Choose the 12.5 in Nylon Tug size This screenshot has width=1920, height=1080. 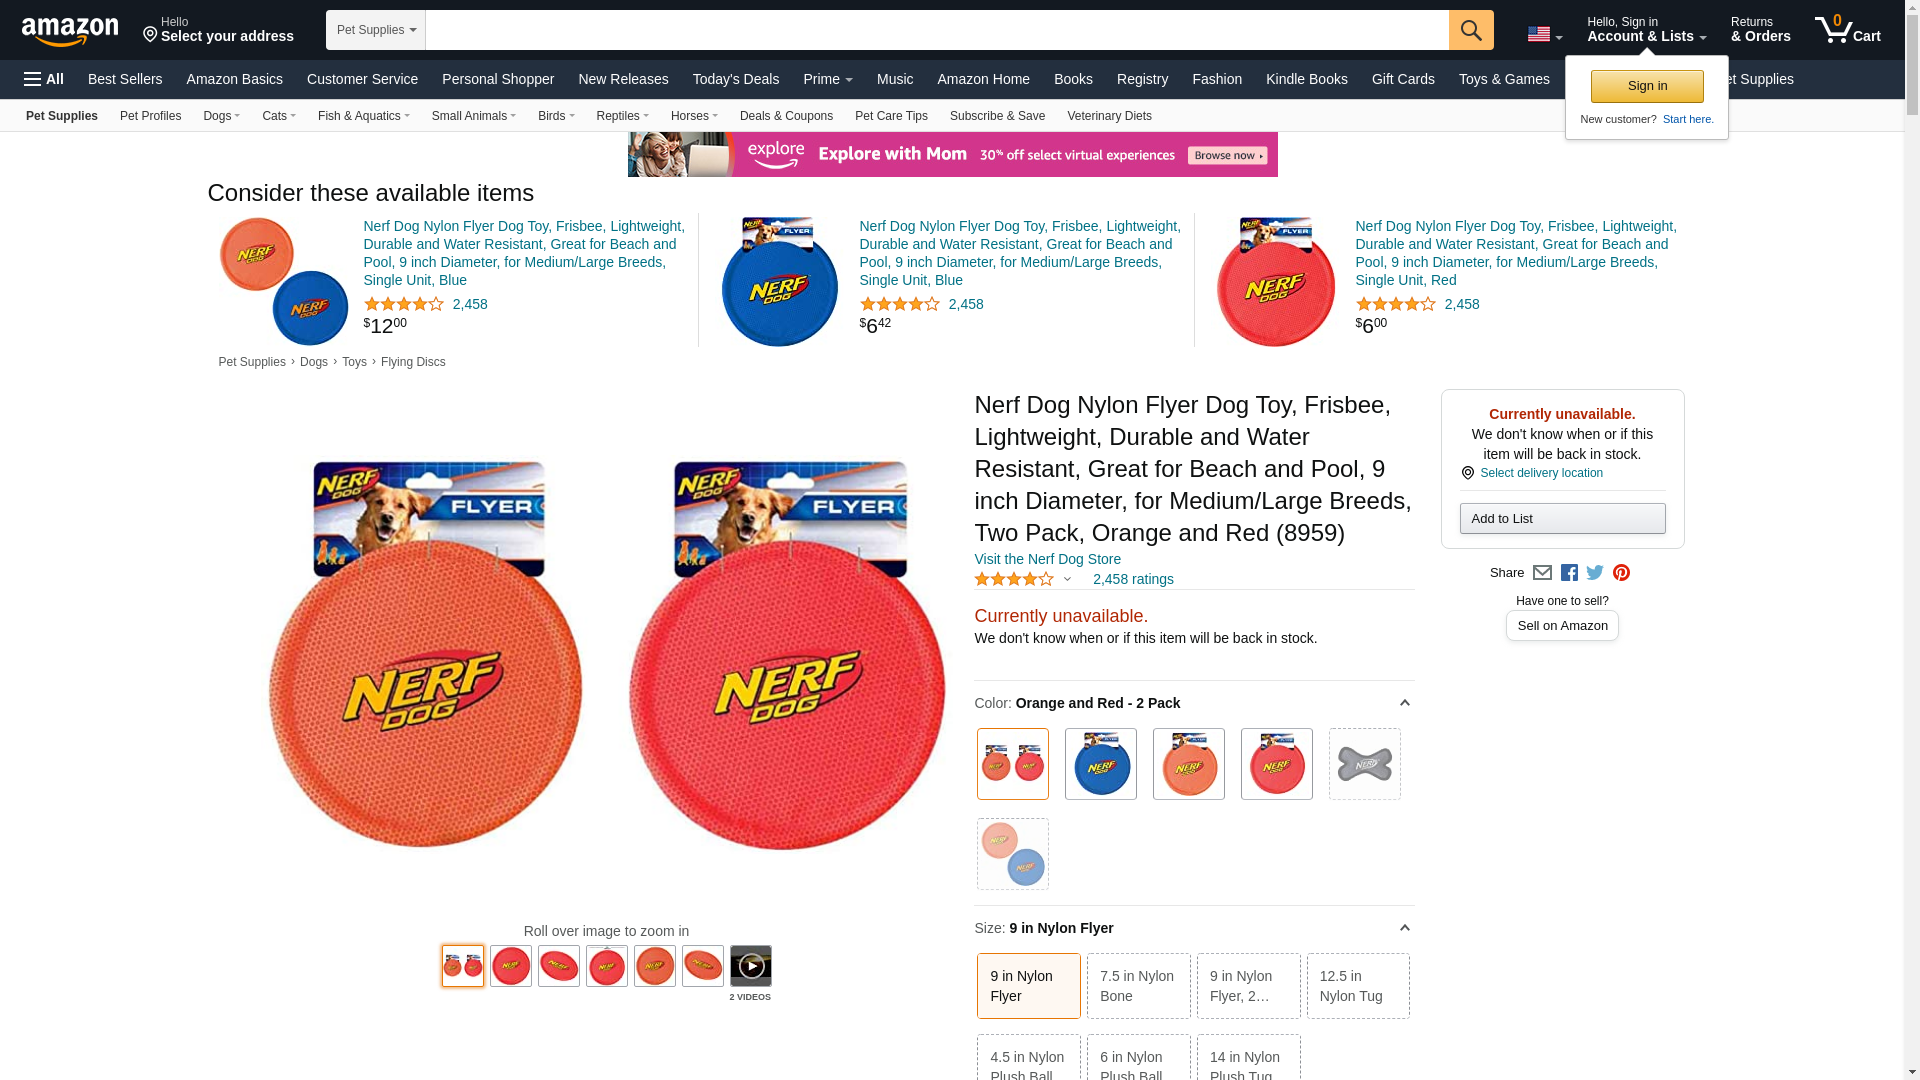click(x=1358, y=986)
